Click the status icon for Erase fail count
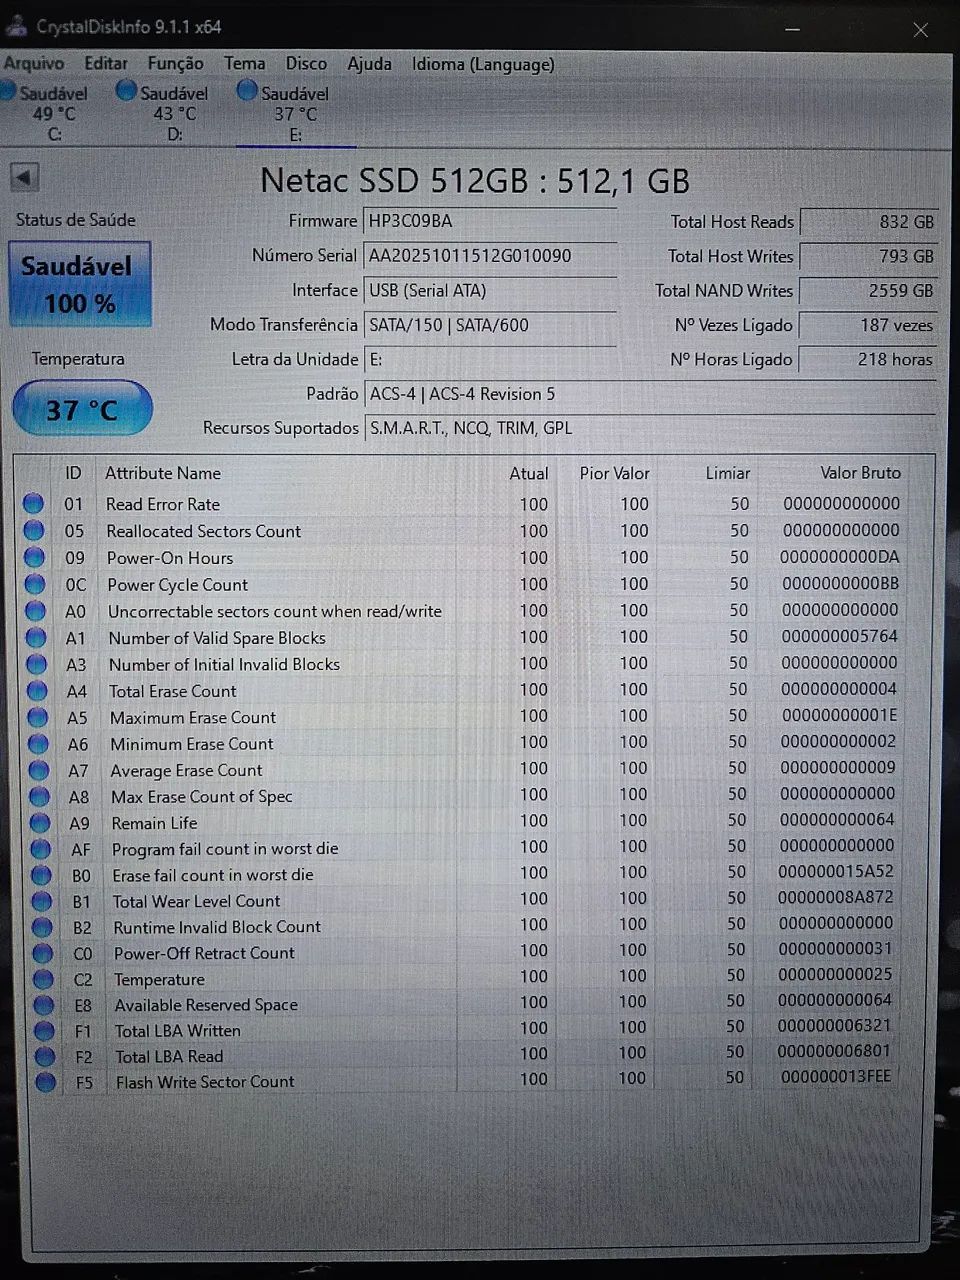 click(x=41, y=874)
